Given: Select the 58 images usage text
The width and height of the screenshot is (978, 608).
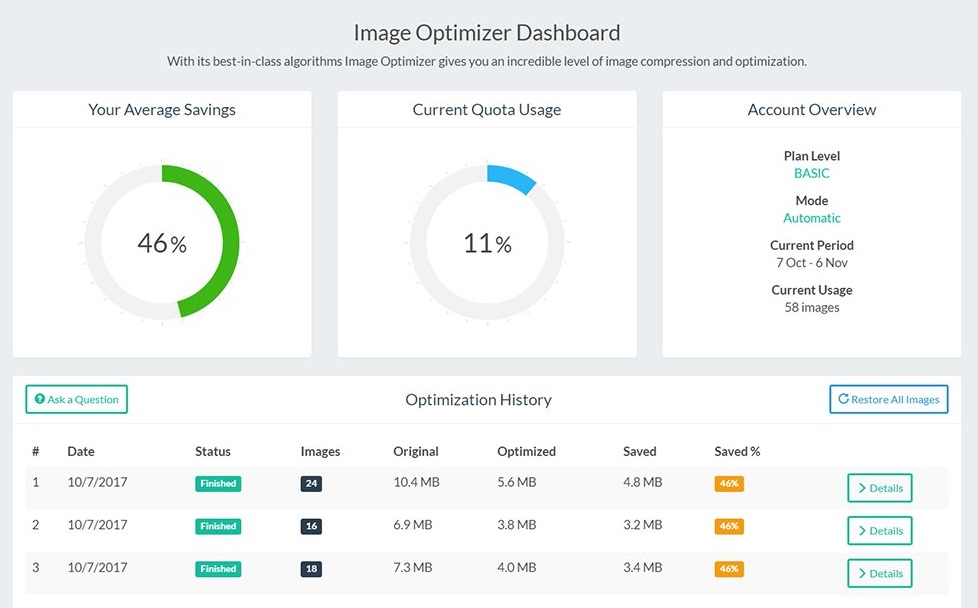Looking at the screenshot, I should pos(811,307).
